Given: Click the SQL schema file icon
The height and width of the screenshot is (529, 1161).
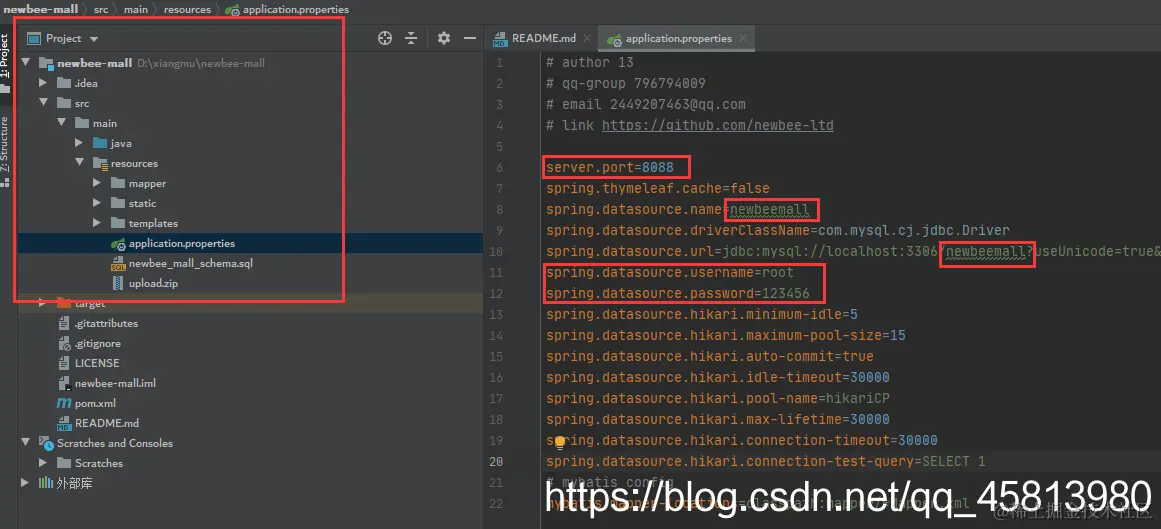Looking at the screenshot, I should (x=118, y=263).
